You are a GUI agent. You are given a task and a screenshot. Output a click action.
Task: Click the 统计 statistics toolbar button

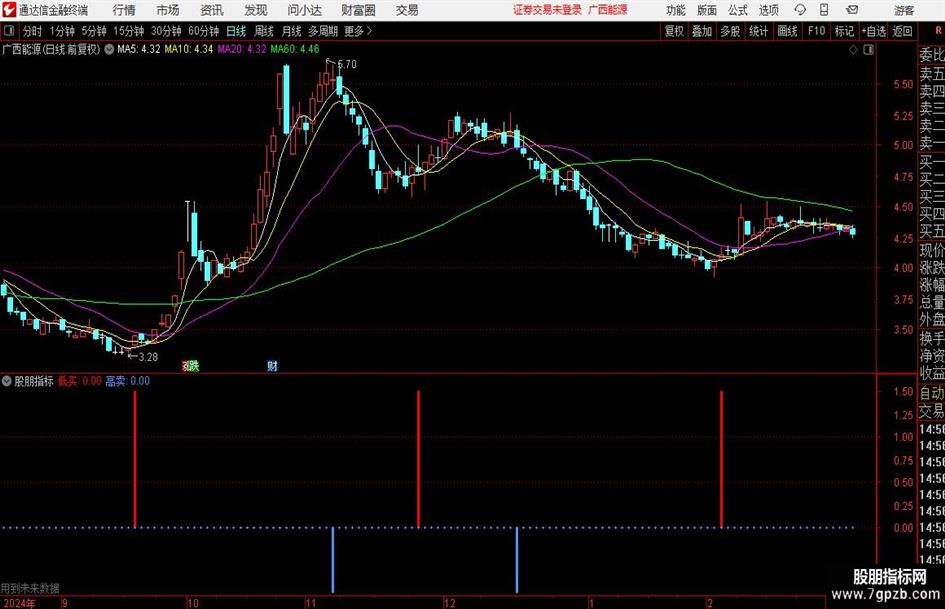pos(758,31)
